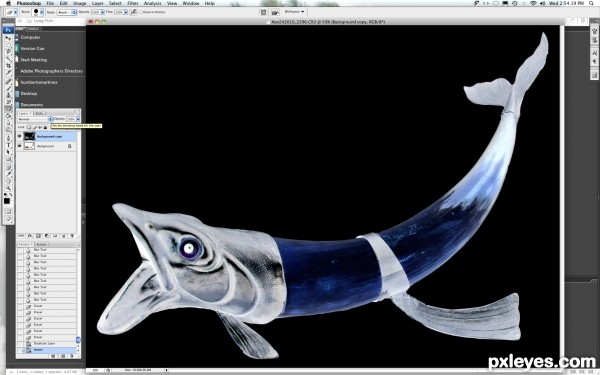Select the Eyedropper tool in toolbox
The image size is (600, 375).
pos(8,174)
